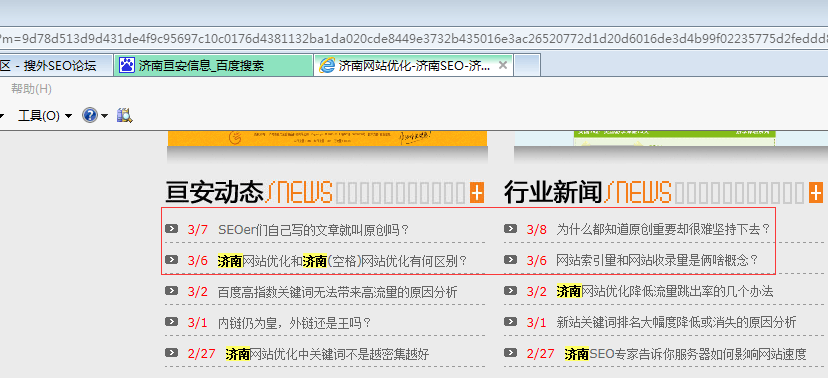Click the orange banner image thumbnail
Viewport: 828px width, 378px height.
coord(327,138)
